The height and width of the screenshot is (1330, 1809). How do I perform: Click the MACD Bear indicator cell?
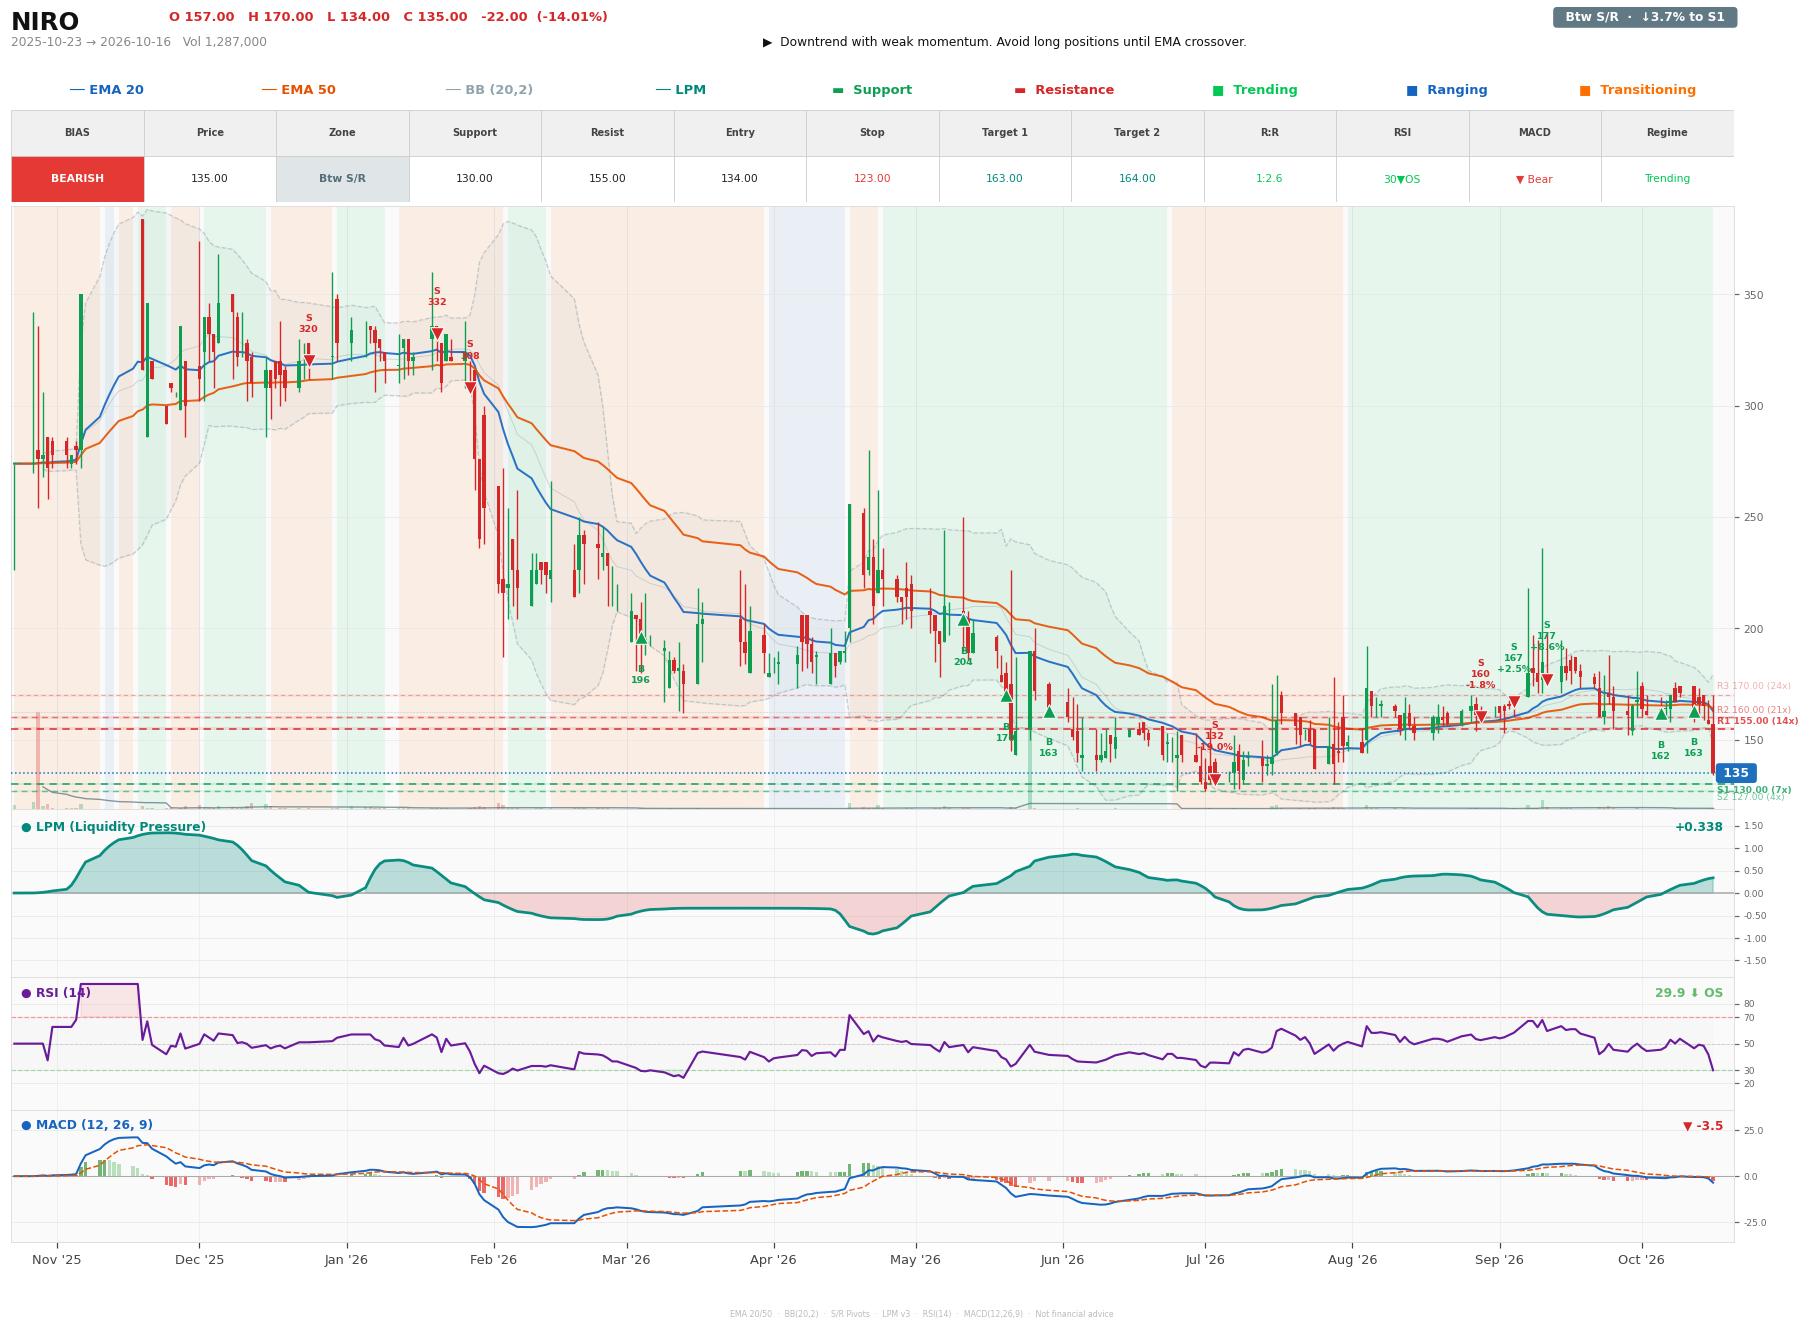click(x=1535, y=179)
